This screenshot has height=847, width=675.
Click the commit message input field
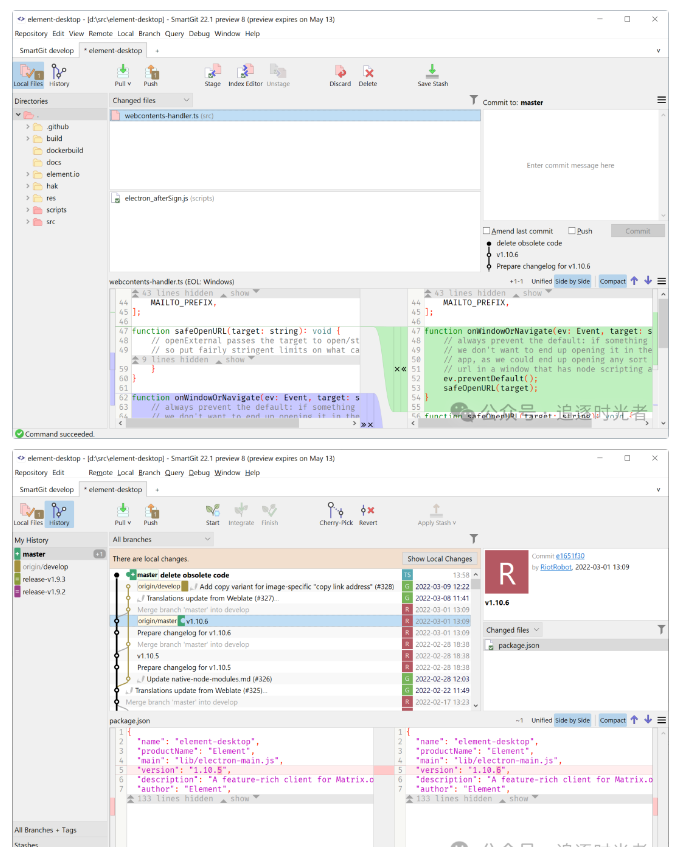[x=570, y=165]
